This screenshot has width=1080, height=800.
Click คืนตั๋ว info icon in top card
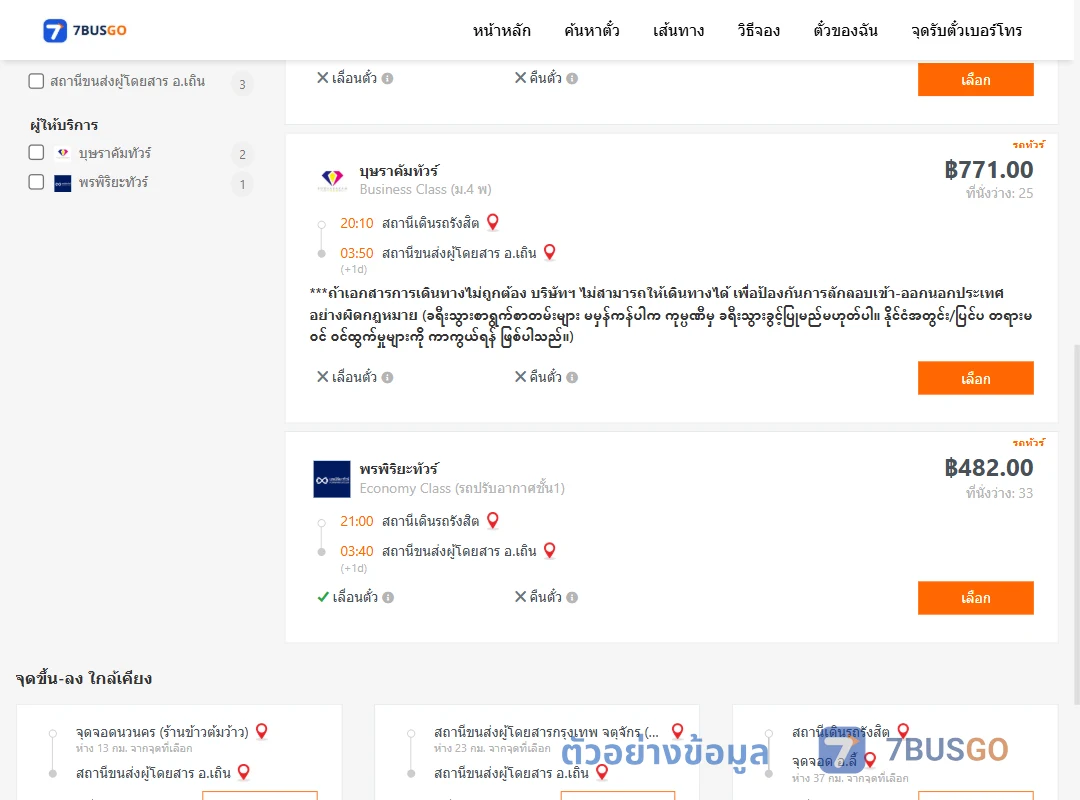572,79
